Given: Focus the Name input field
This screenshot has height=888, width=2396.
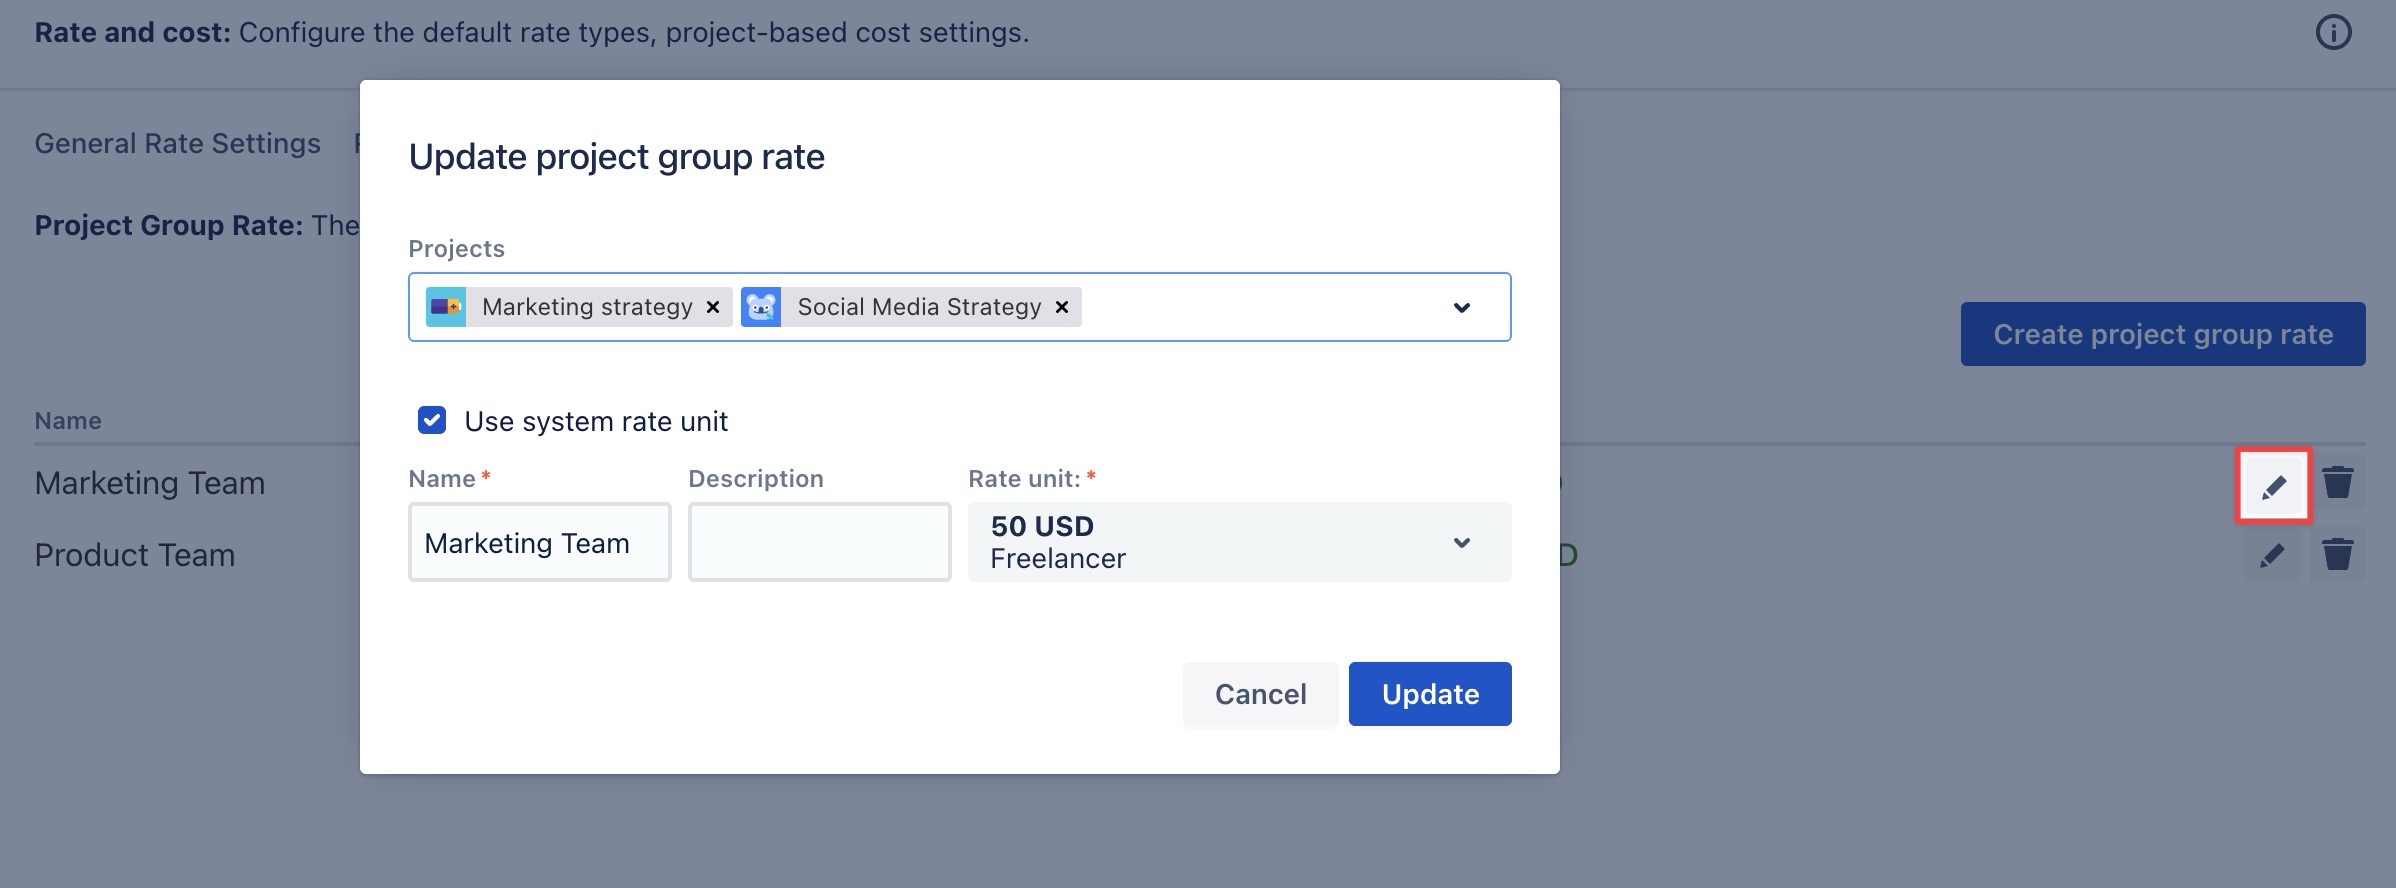Looking at the screenshot, I should [x=539, y=542].
